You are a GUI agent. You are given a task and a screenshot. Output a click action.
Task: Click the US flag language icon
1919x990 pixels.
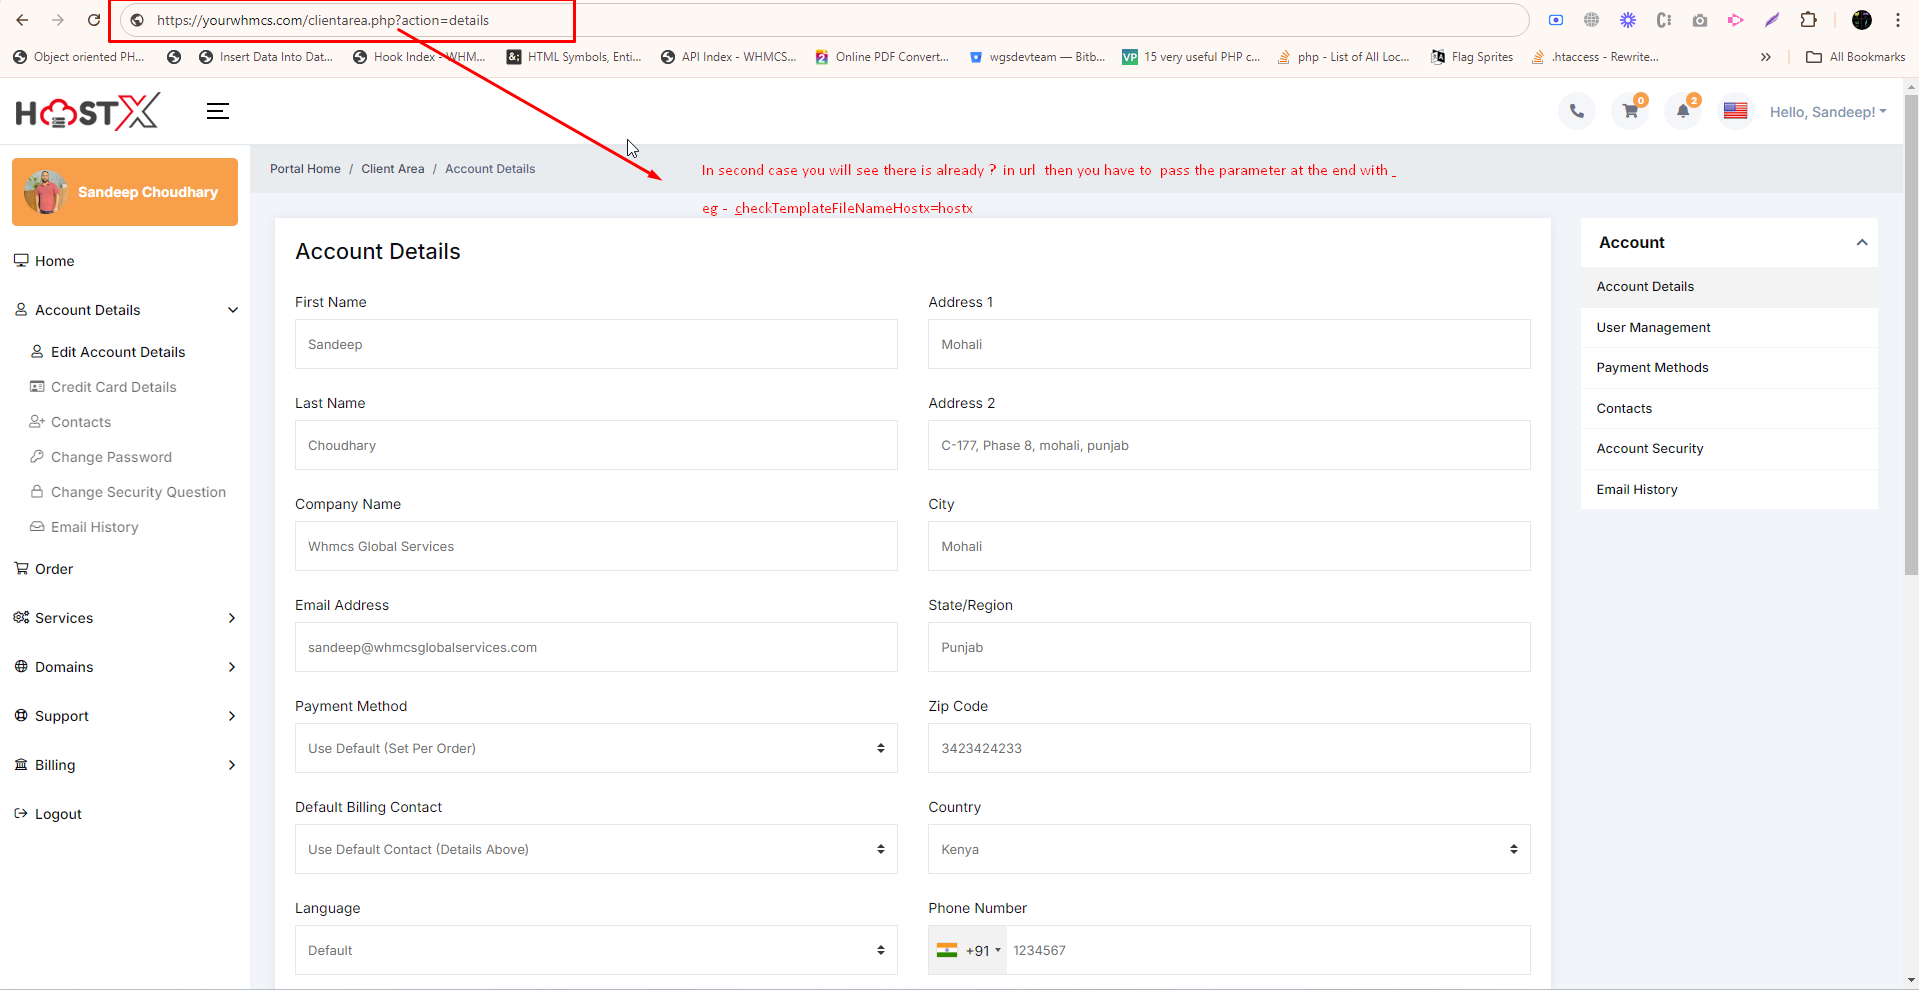(x=1735, y=111)
